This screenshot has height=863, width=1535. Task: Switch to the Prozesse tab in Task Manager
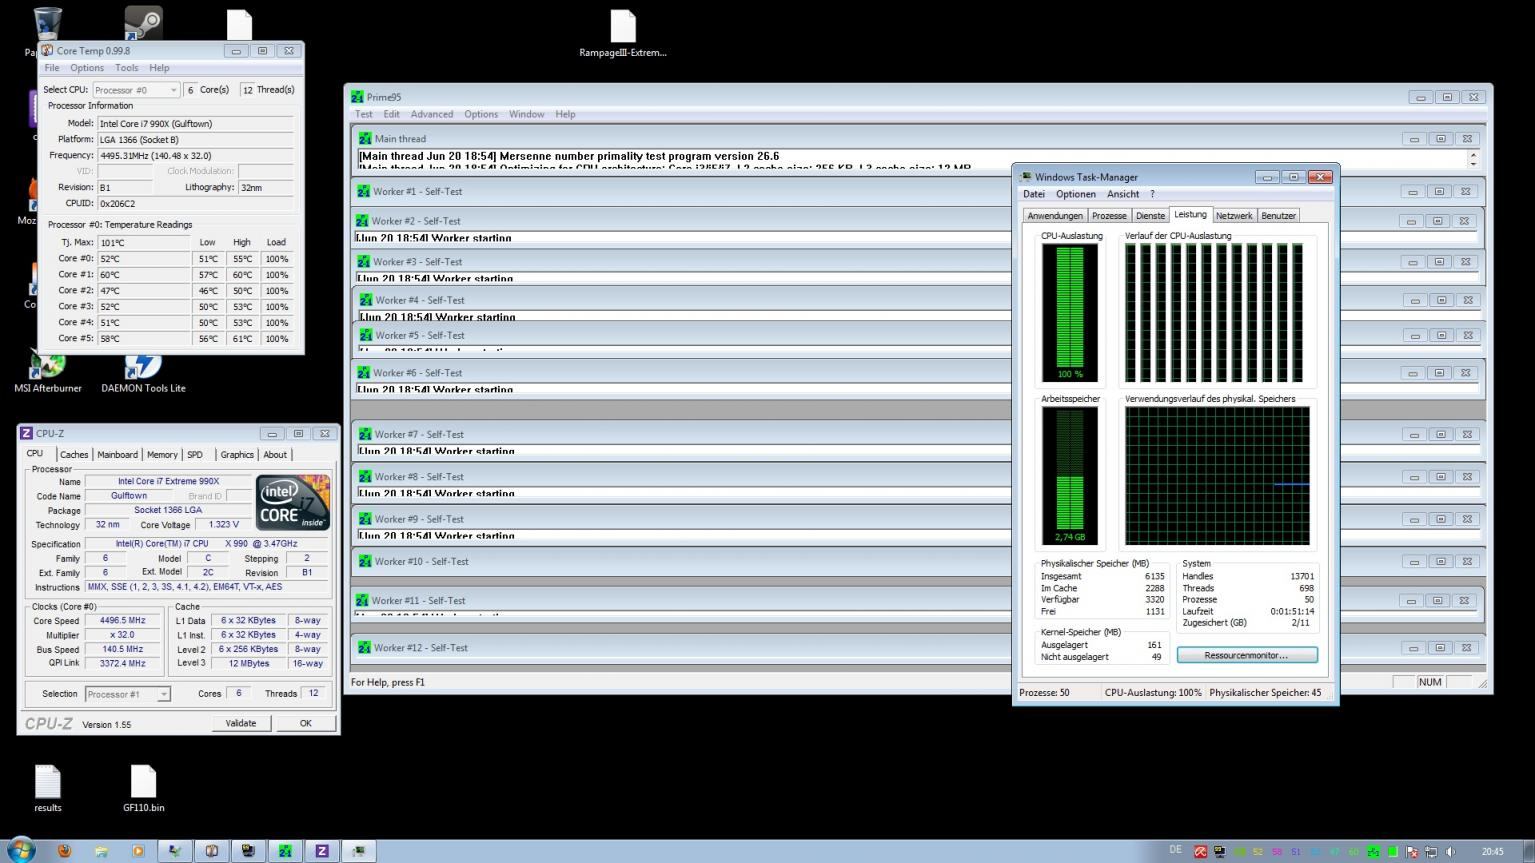pyautogui.click(x=1109, y=216)
